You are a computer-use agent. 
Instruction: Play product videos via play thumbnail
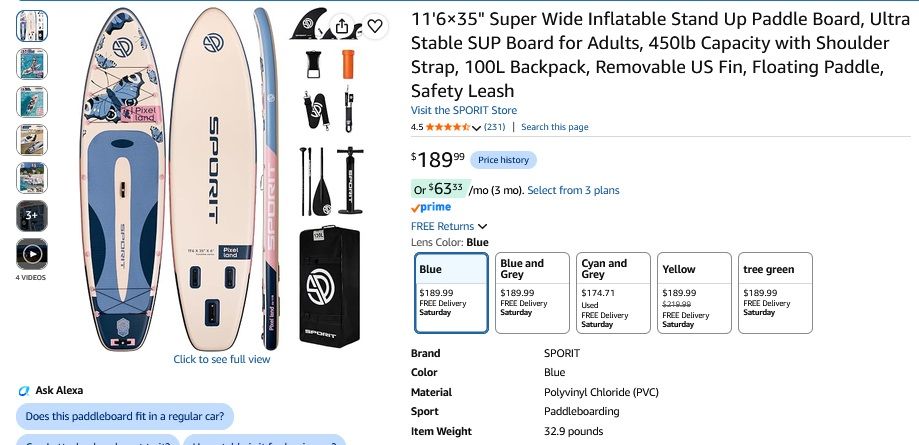coord(32,254)
